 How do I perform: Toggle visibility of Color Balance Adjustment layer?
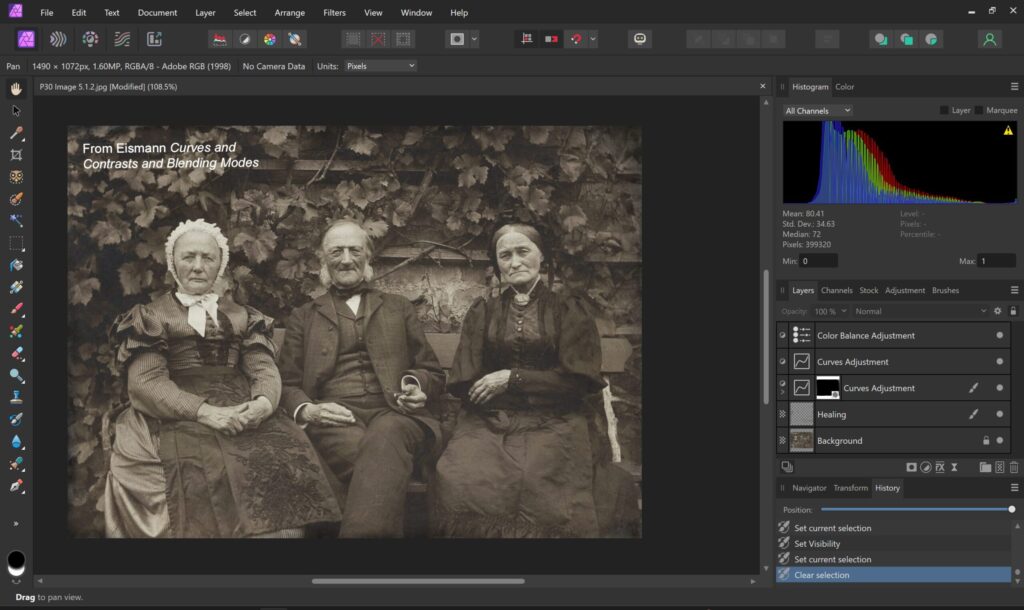[x=999, y=336]
